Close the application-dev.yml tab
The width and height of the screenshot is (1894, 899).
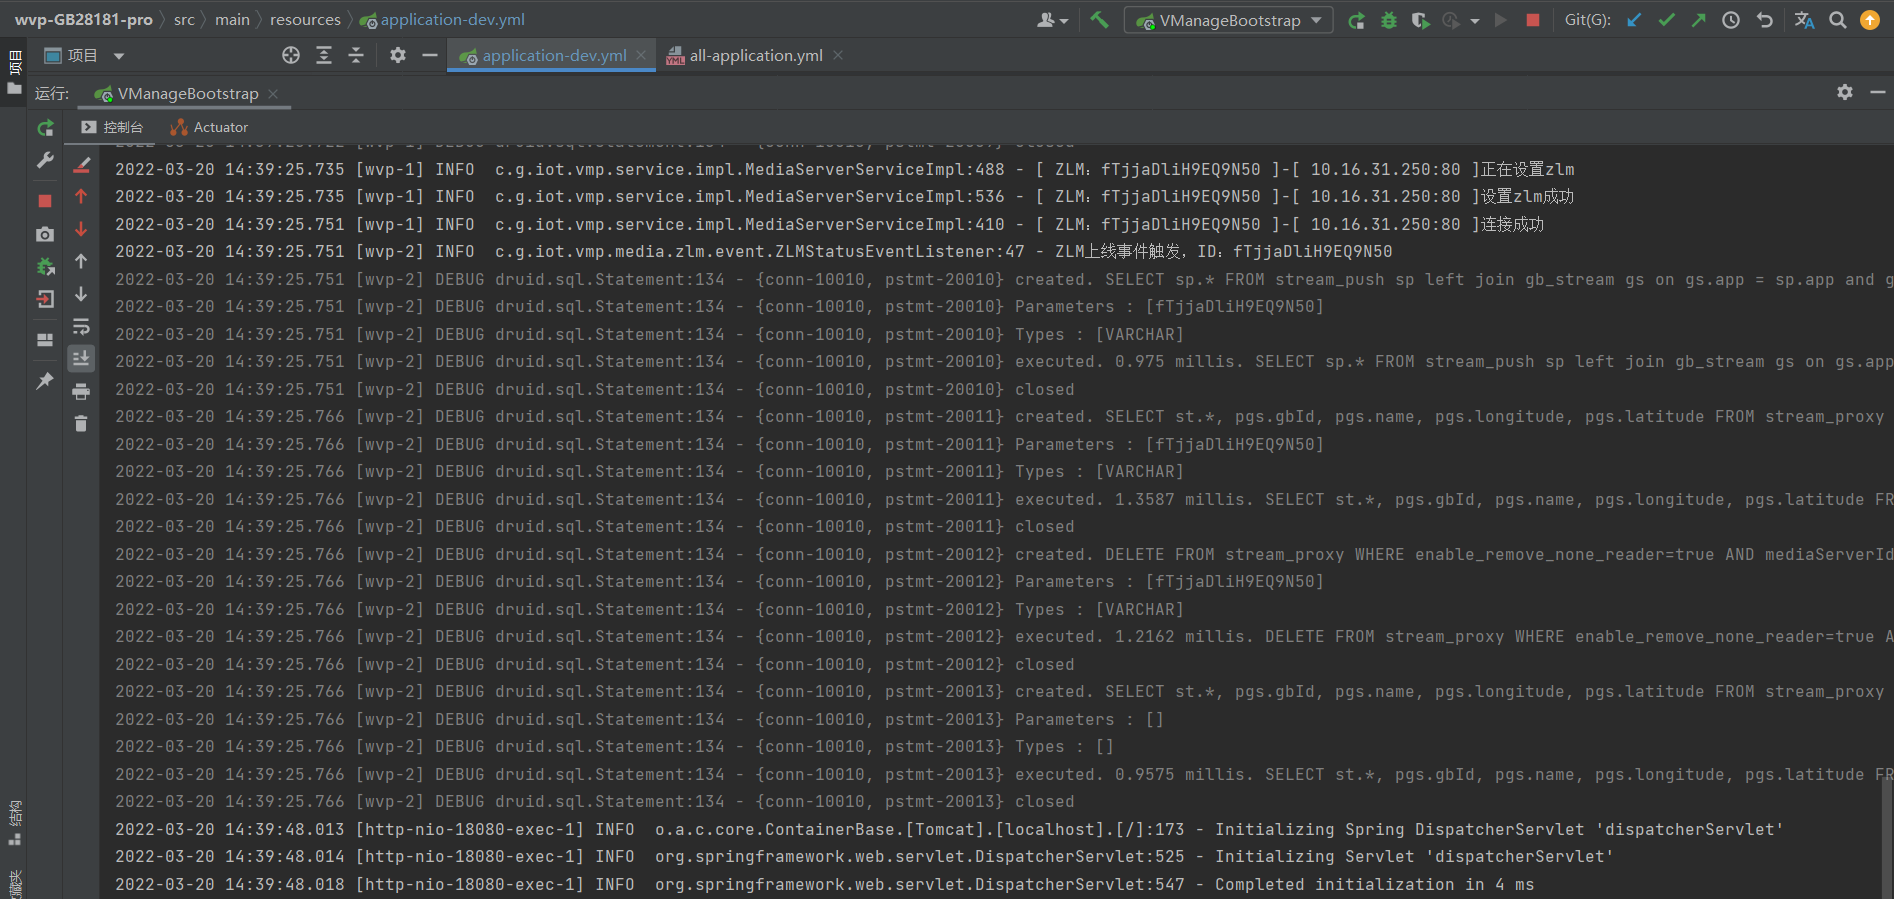tap(642, 55)
